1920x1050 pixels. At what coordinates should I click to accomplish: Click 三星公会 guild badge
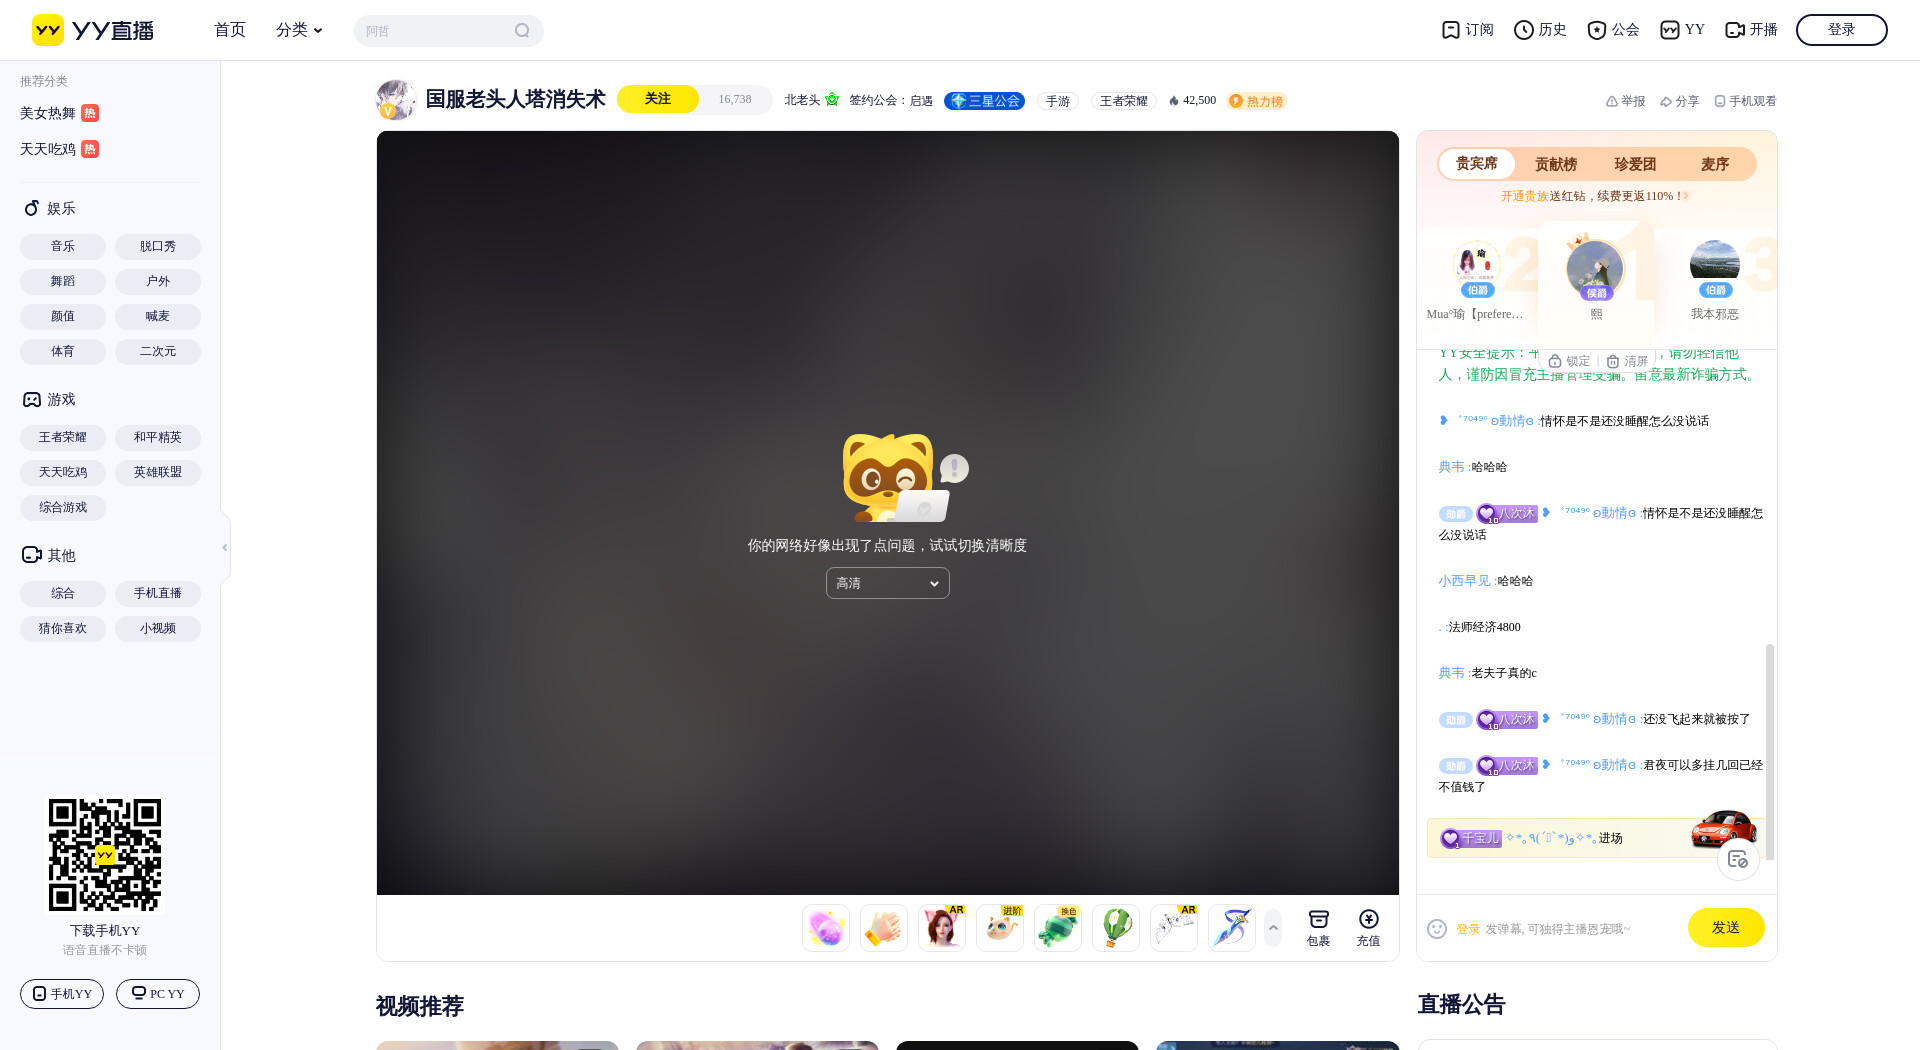point(985,101)
